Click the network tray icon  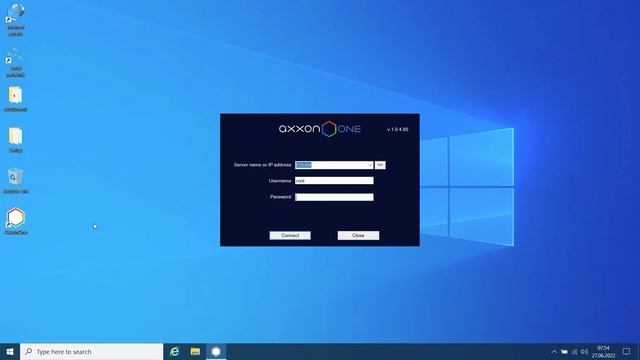(575, 351)
